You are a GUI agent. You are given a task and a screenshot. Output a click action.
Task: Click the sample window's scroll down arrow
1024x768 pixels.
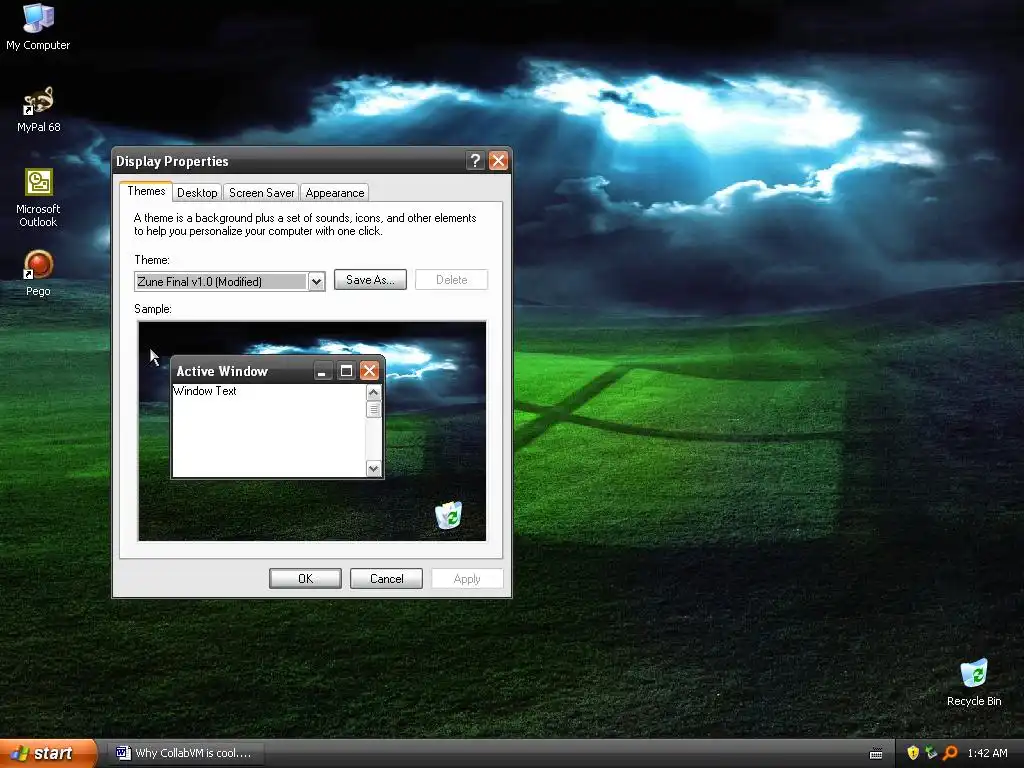tap(374, 468)
